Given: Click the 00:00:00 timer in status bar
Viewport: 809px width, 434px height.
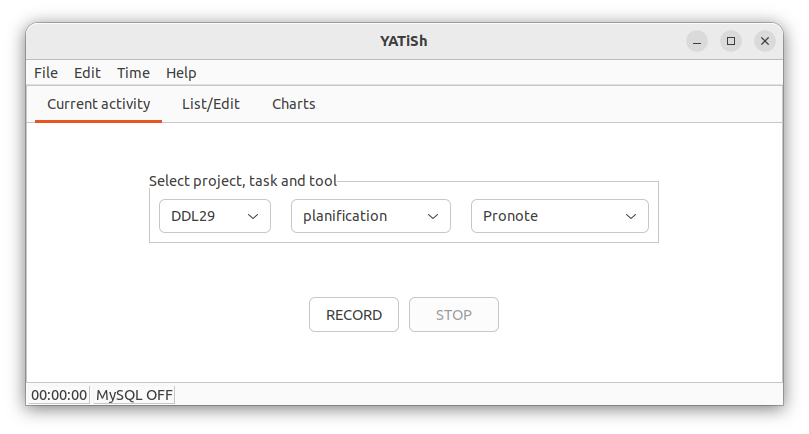Looking at the screenshot, I should pyautogui.click(x=59, y=395).
